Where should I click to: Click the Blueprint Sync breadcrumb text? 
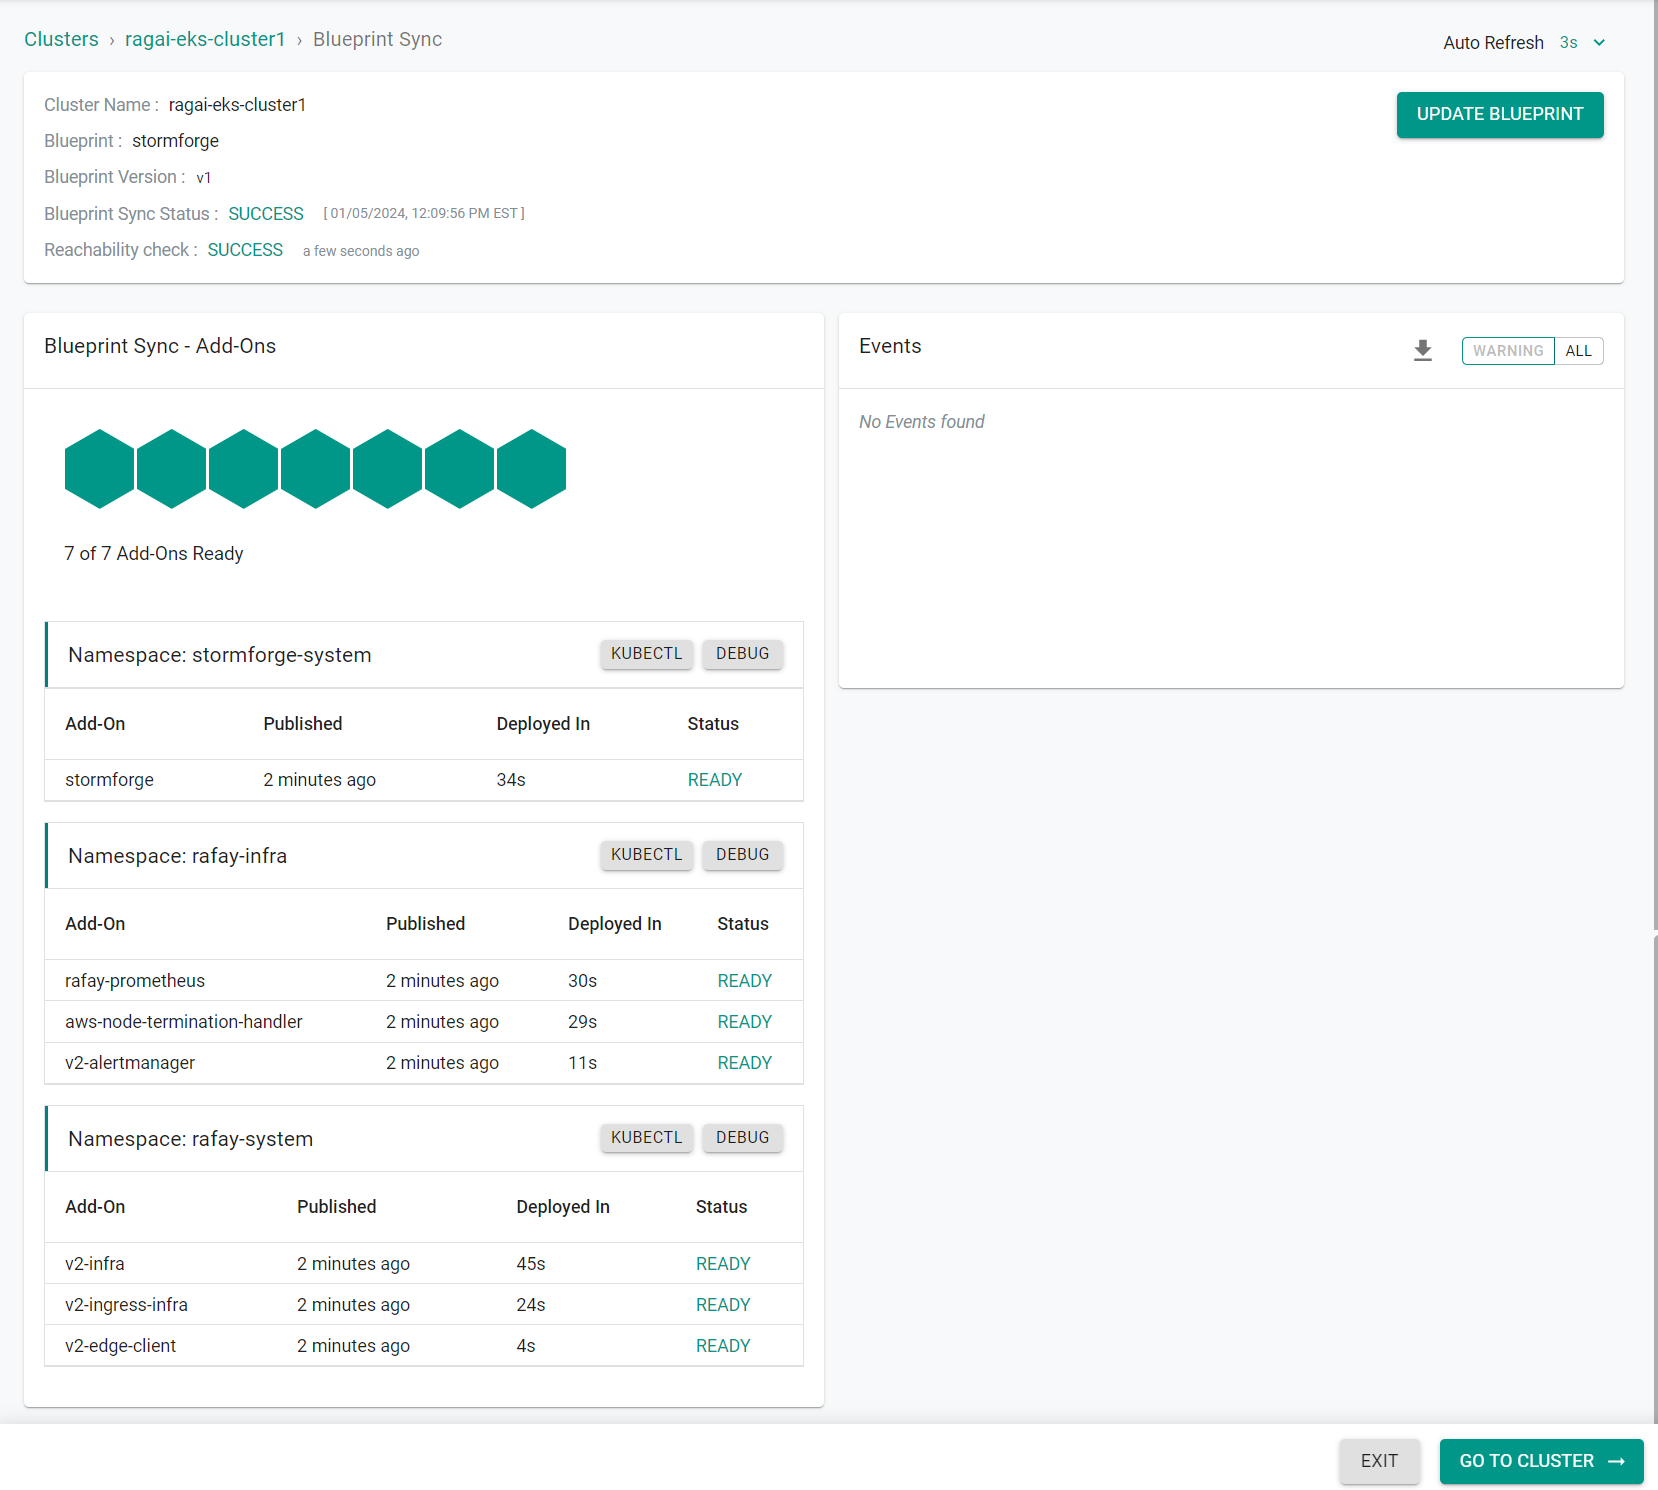tap(377, 39)
